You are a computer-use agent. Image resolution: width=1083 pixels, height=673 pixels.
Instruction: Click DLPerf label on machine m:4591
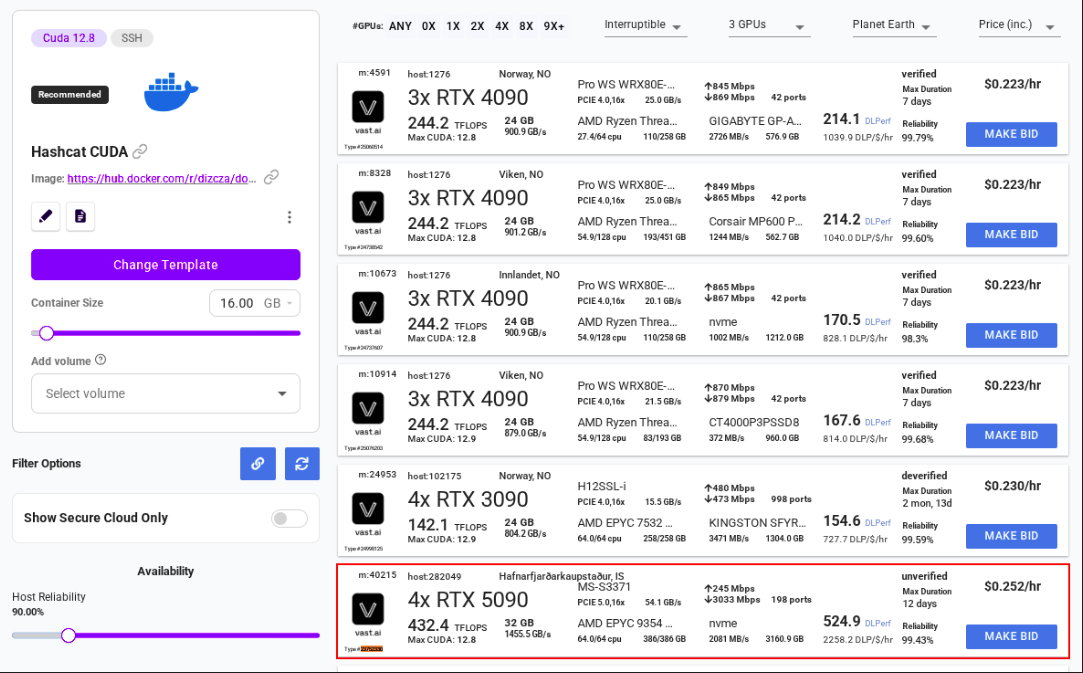tap(878, 121)
